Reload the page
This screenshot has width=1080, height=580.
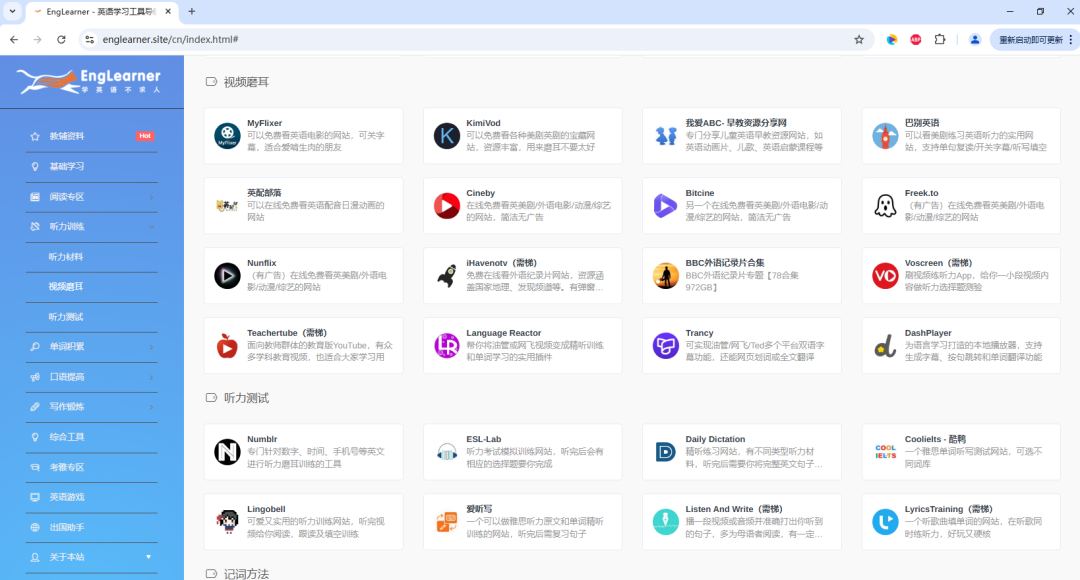tap(61, 40)
